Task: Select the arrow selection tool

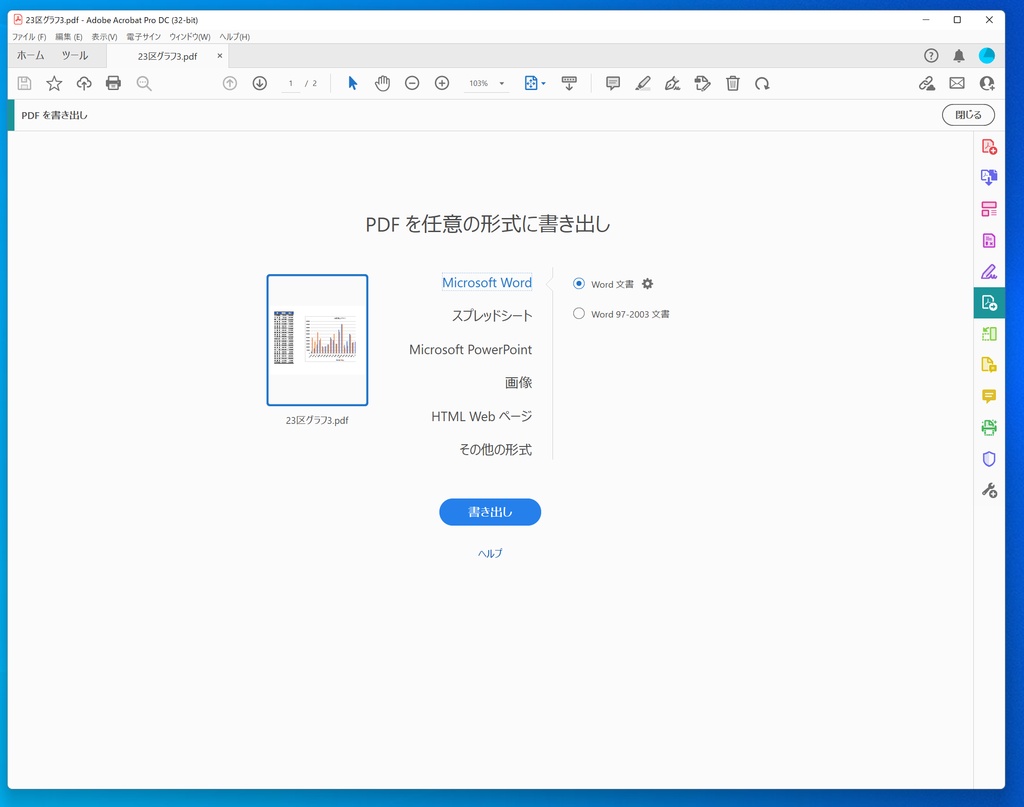Action: 353,84
